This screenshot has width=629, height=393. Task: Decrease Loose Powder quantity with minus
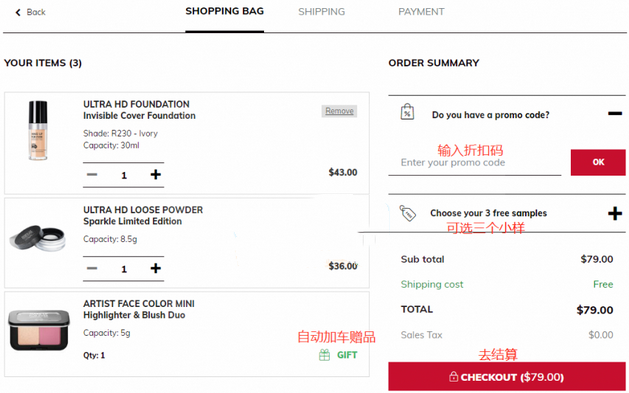click(x=92, y=268)
